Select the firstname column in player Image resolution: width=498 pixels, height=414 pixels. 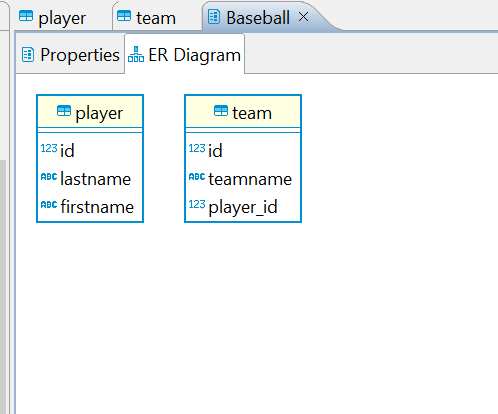[90, 207]
